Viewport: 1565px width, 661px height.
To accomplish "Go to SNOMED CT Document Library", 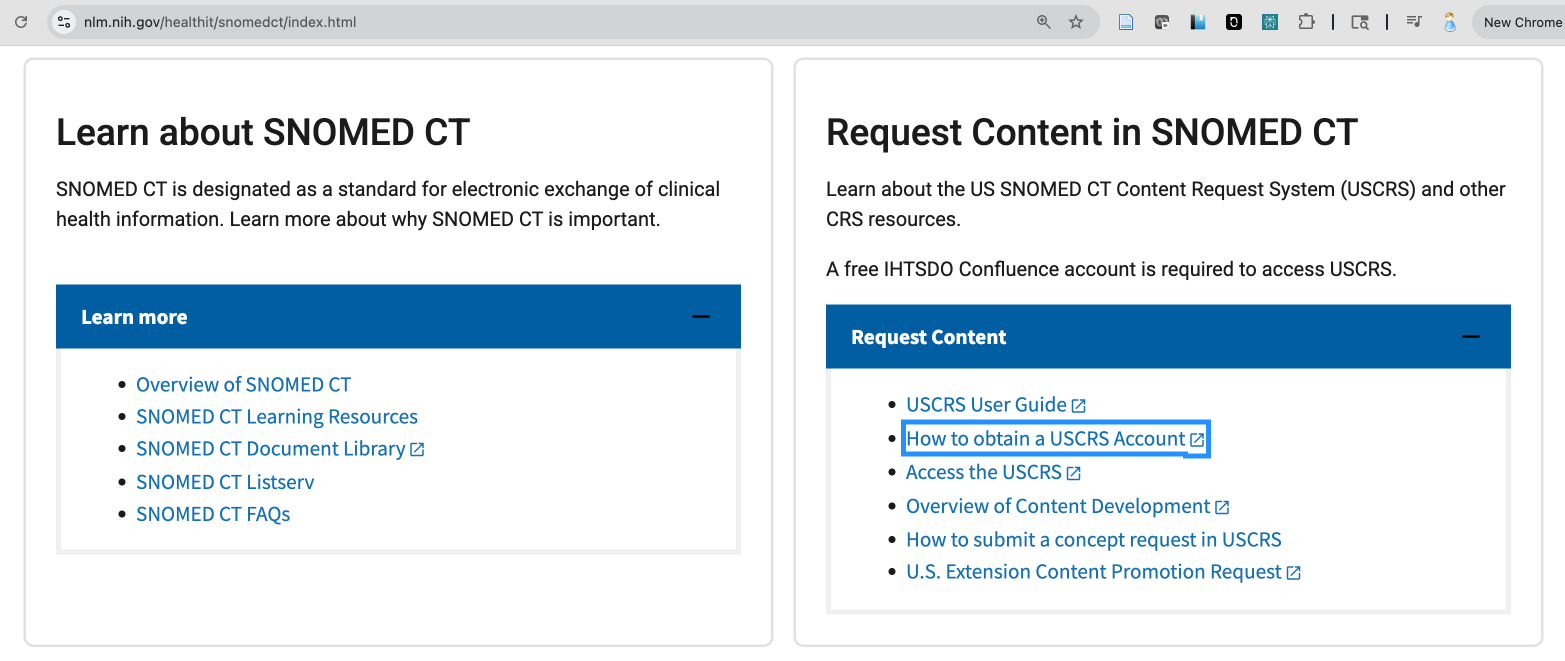I will pos(271,449).
